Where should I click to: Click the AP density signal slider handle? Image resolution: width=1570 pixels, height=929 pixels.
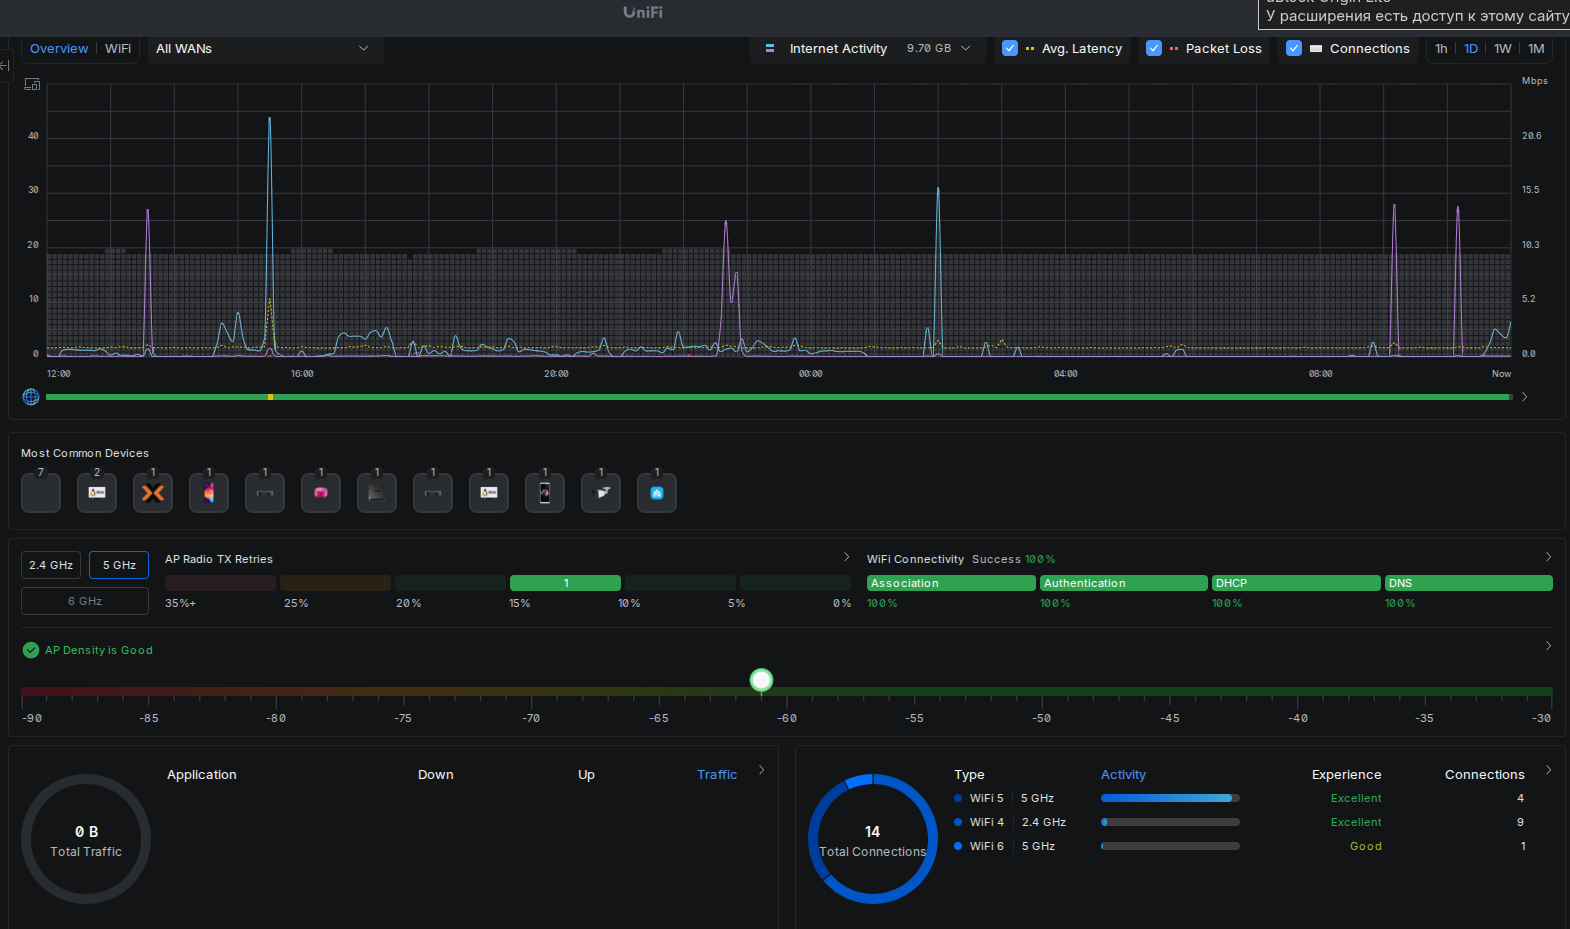pos(761,680)
